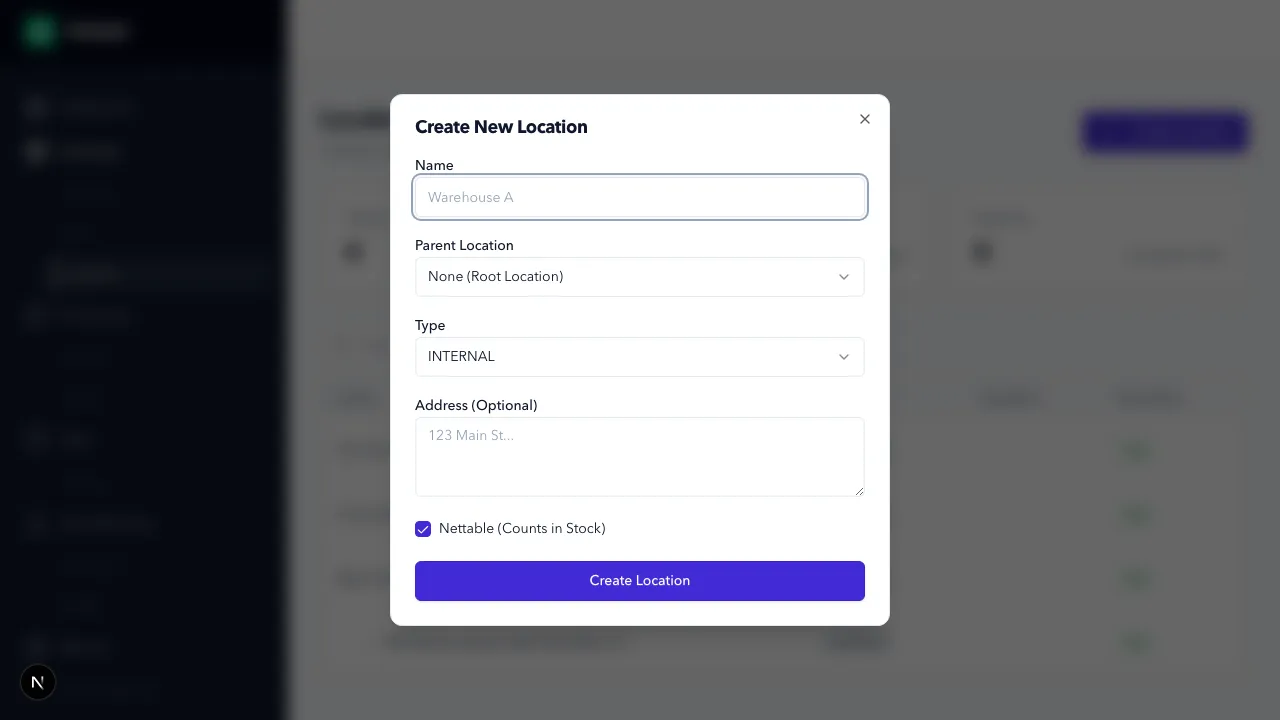This screenshot has height=720, width=1280.
Task: Click the small icon inside the right stats card
Action: pyautogui.click(x=981, y=252)
